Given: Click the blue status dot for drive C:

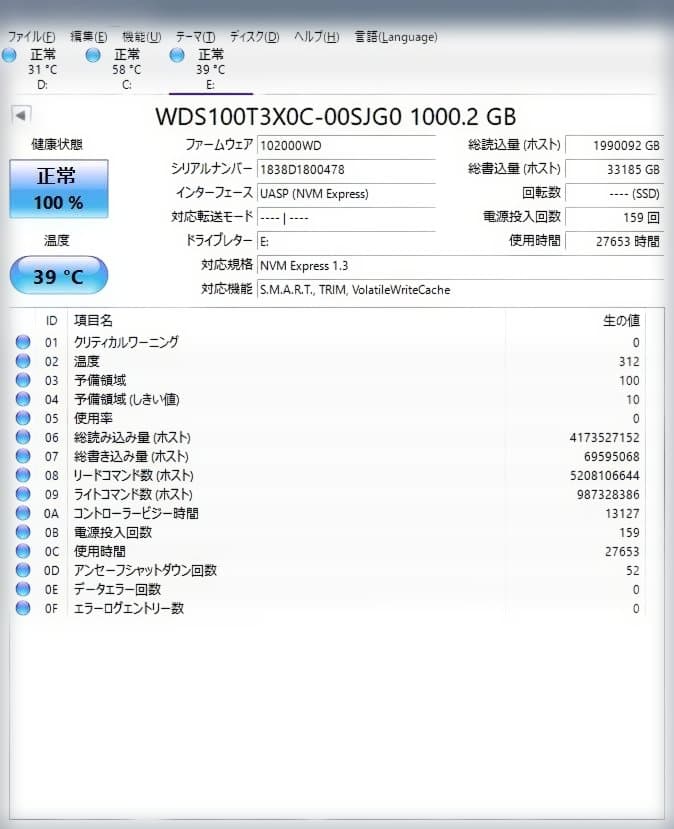Looking at the screenshot, I should tap(93, 55).
